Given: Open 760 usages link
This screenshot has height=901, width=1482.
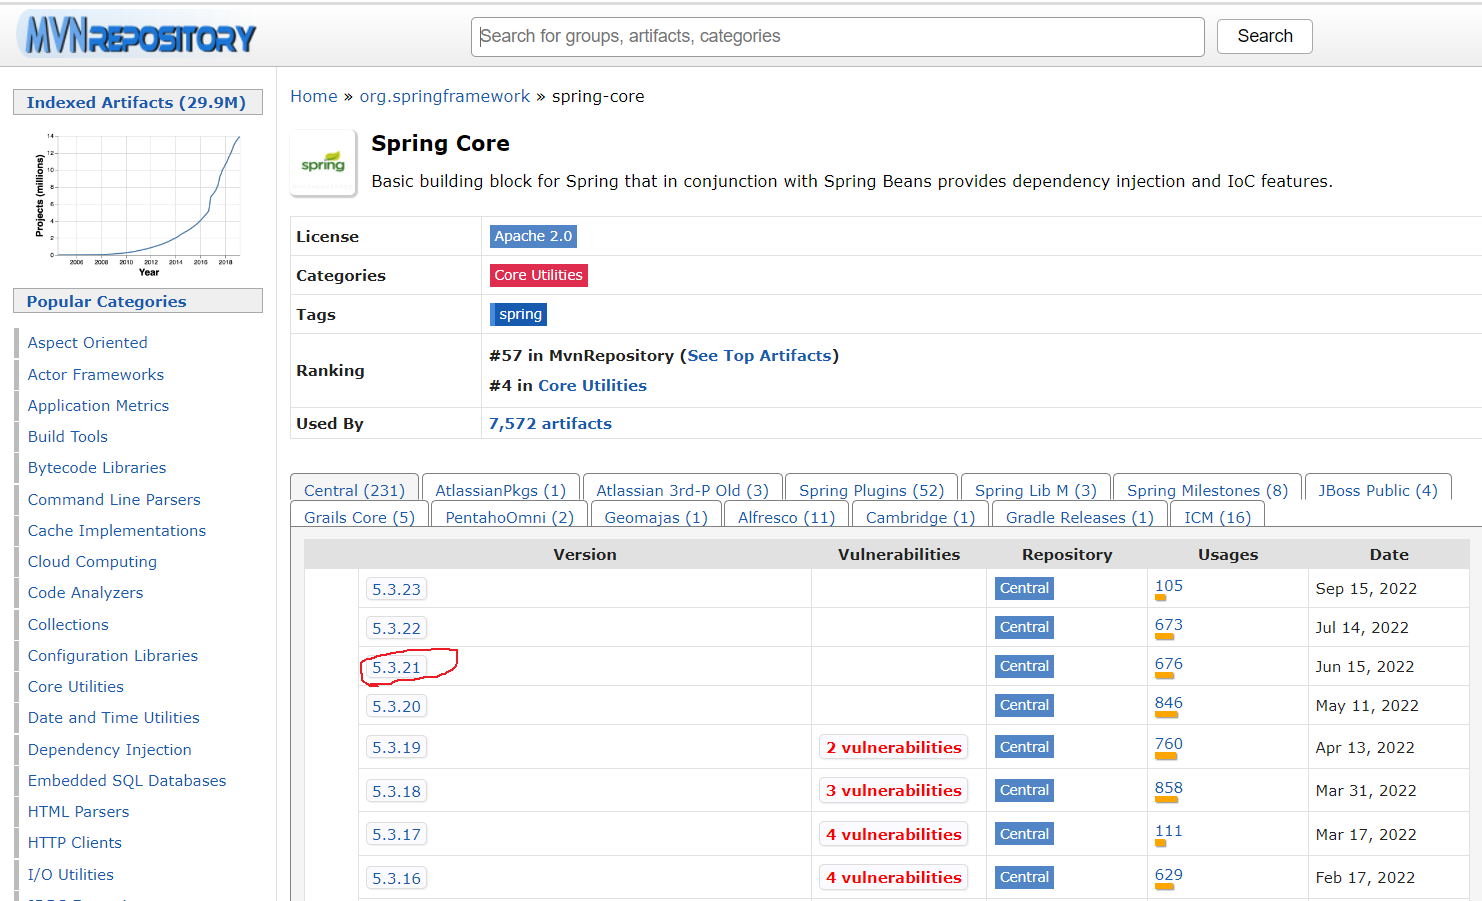Looking at the screenshot, I should (x=1168, y=744).
